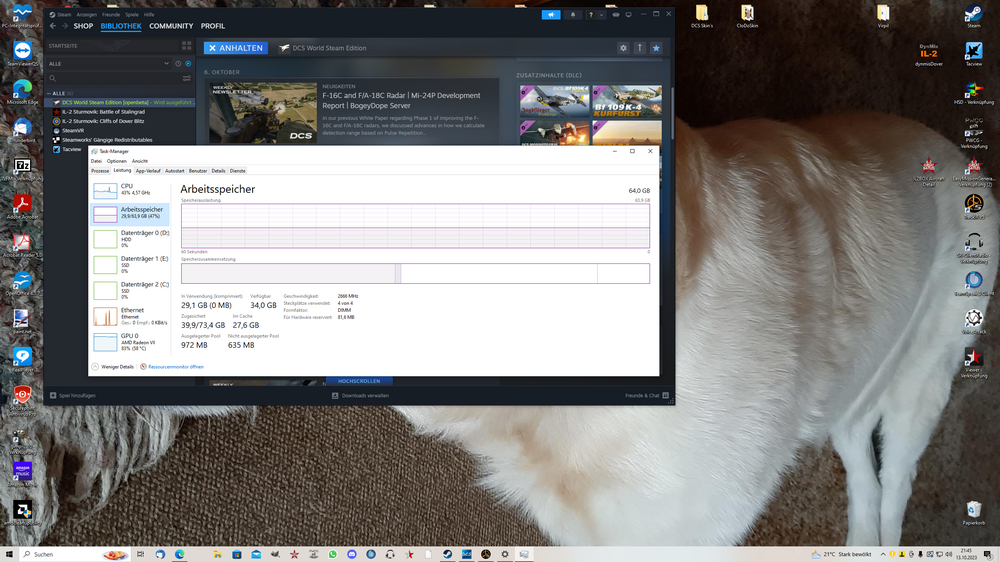Open the game settings gear icon
This screenshot has width=1000, height=562.
pos(623,48)
